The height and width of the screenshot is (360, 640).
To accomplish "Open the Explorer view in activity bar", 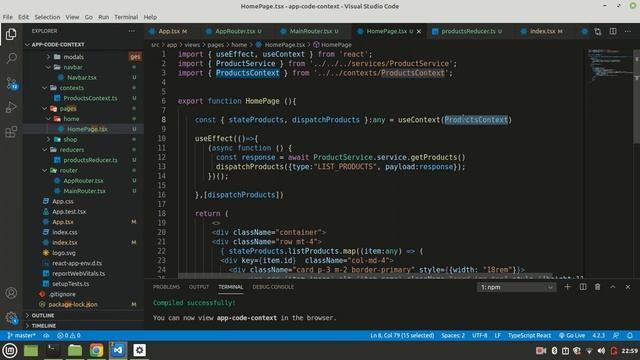I will [x=11, y=34].
